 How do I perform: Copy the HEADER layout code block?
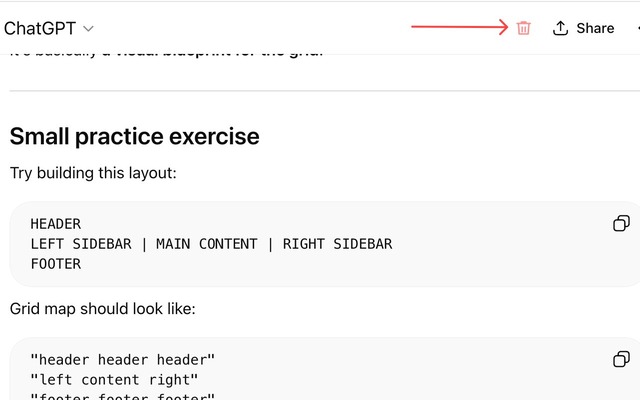[x=621, y=223]
